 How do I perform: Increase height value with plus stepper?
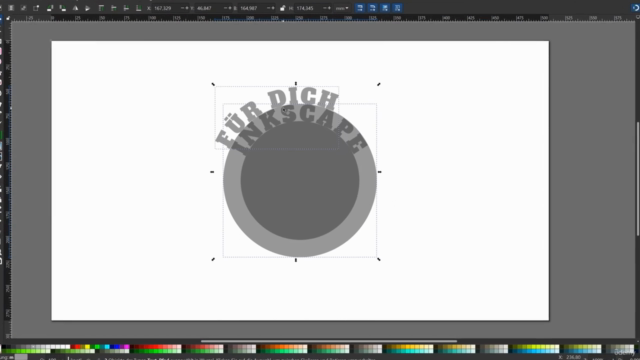click(x=329, y=8)
